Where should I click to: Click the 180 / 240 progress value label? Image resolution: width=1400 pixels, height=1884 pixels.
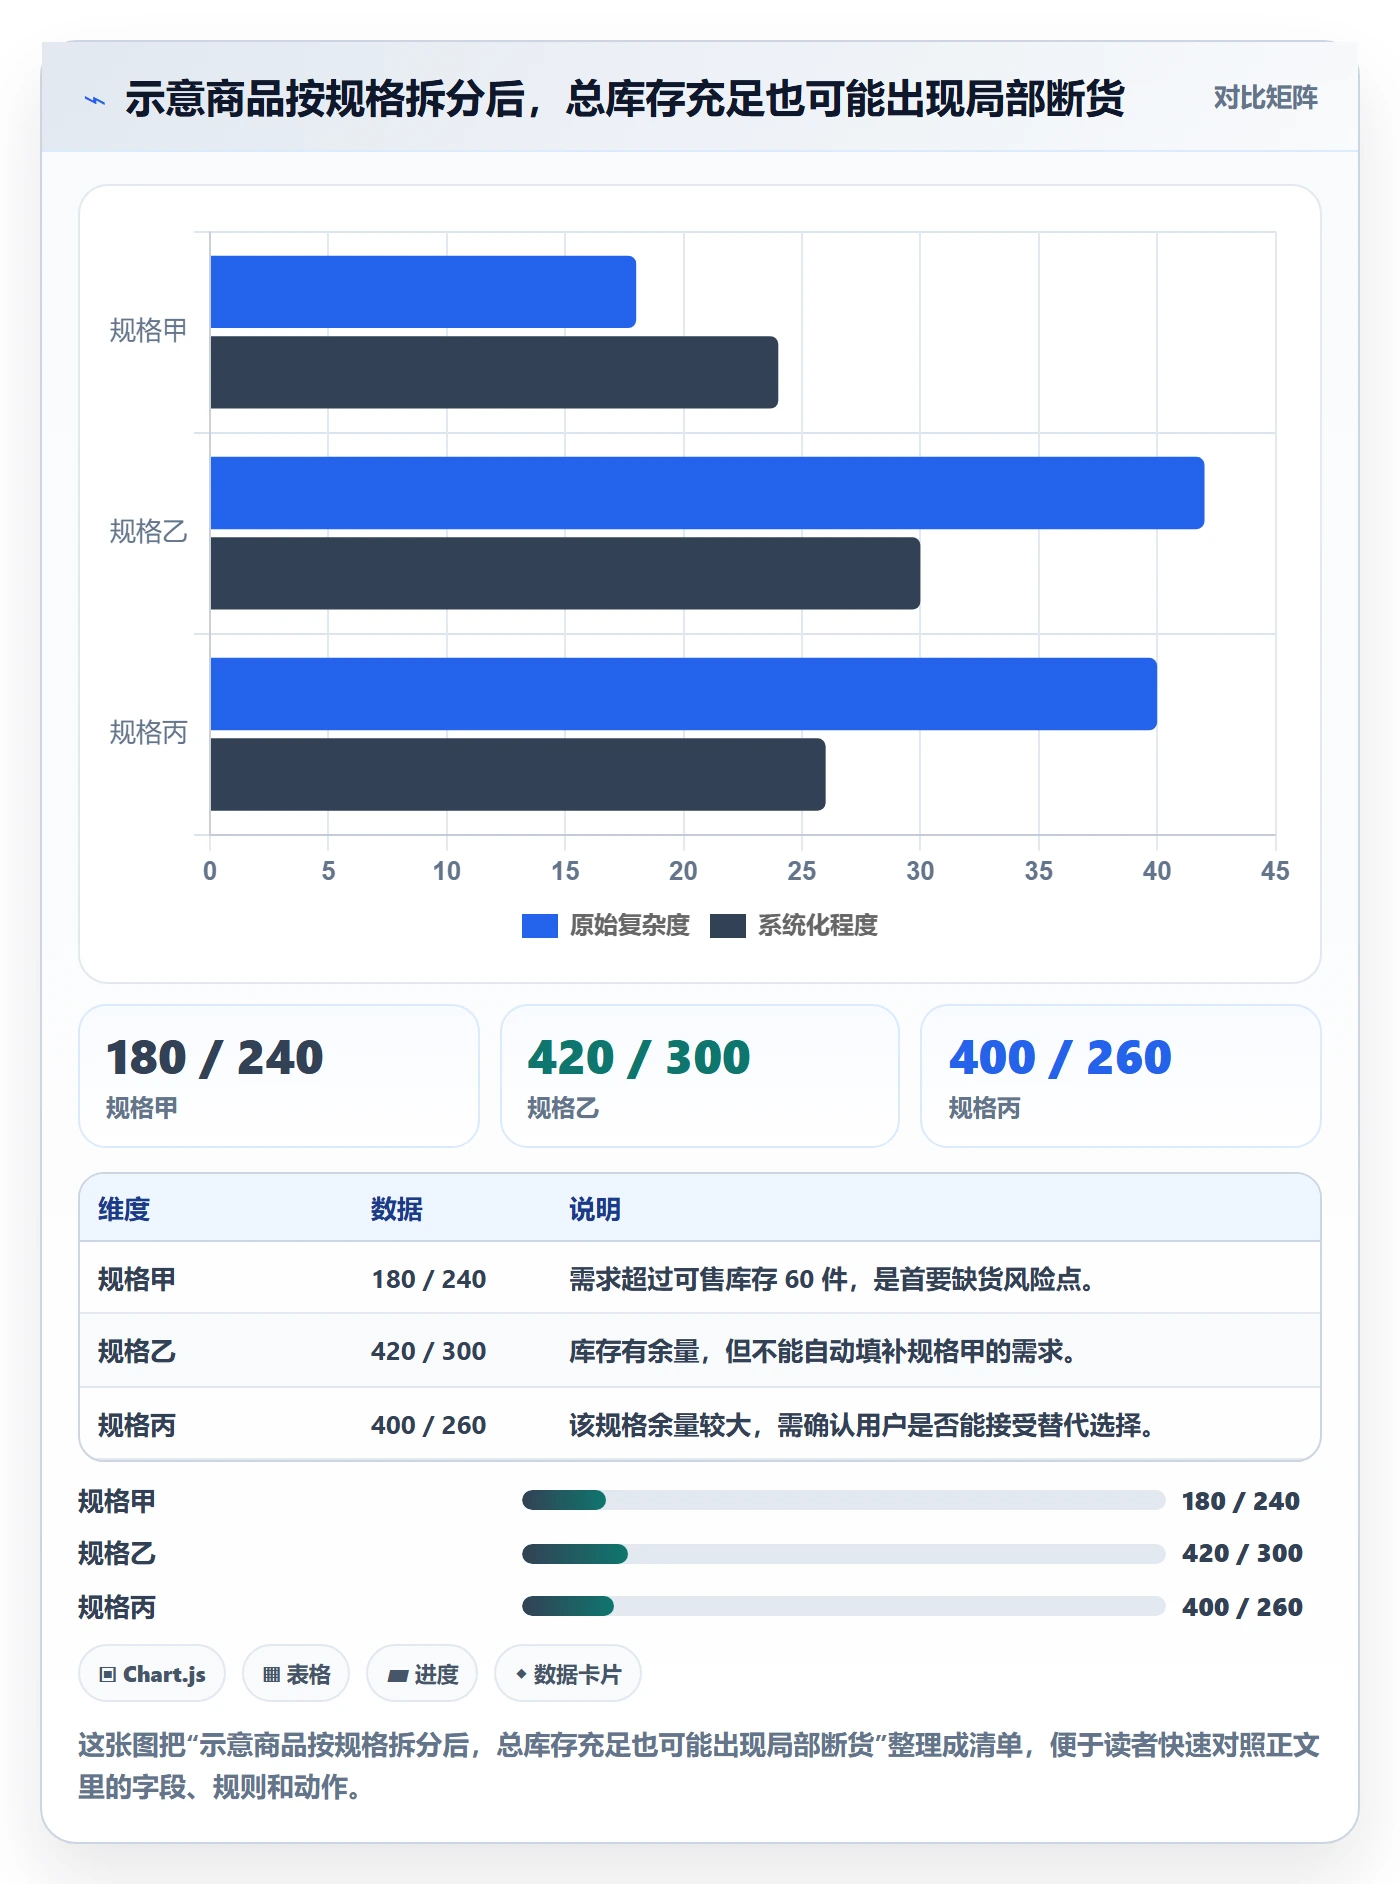point(1241,1501)
